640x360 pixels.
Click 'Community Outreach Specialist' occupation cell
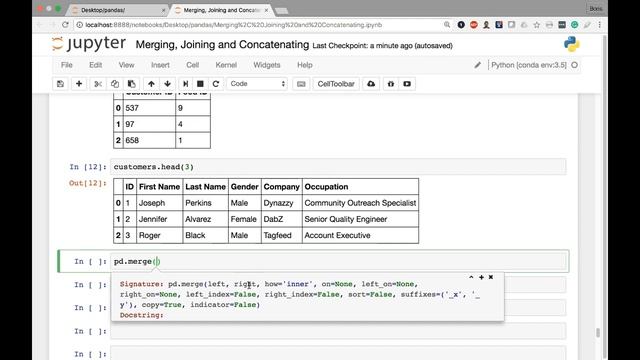360,203
